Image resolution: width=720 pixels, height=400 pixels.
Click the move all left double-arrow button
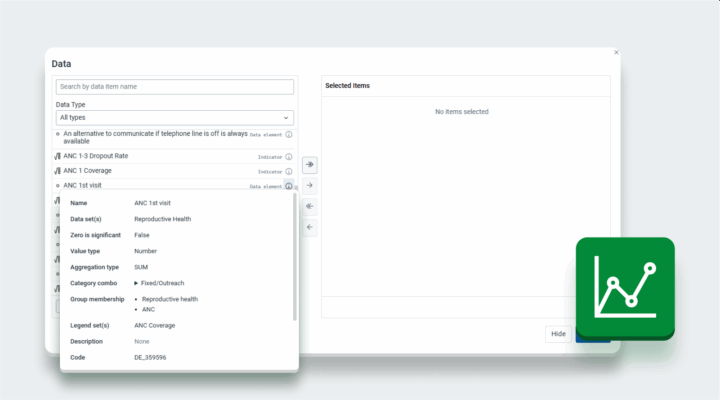point(310,206)
